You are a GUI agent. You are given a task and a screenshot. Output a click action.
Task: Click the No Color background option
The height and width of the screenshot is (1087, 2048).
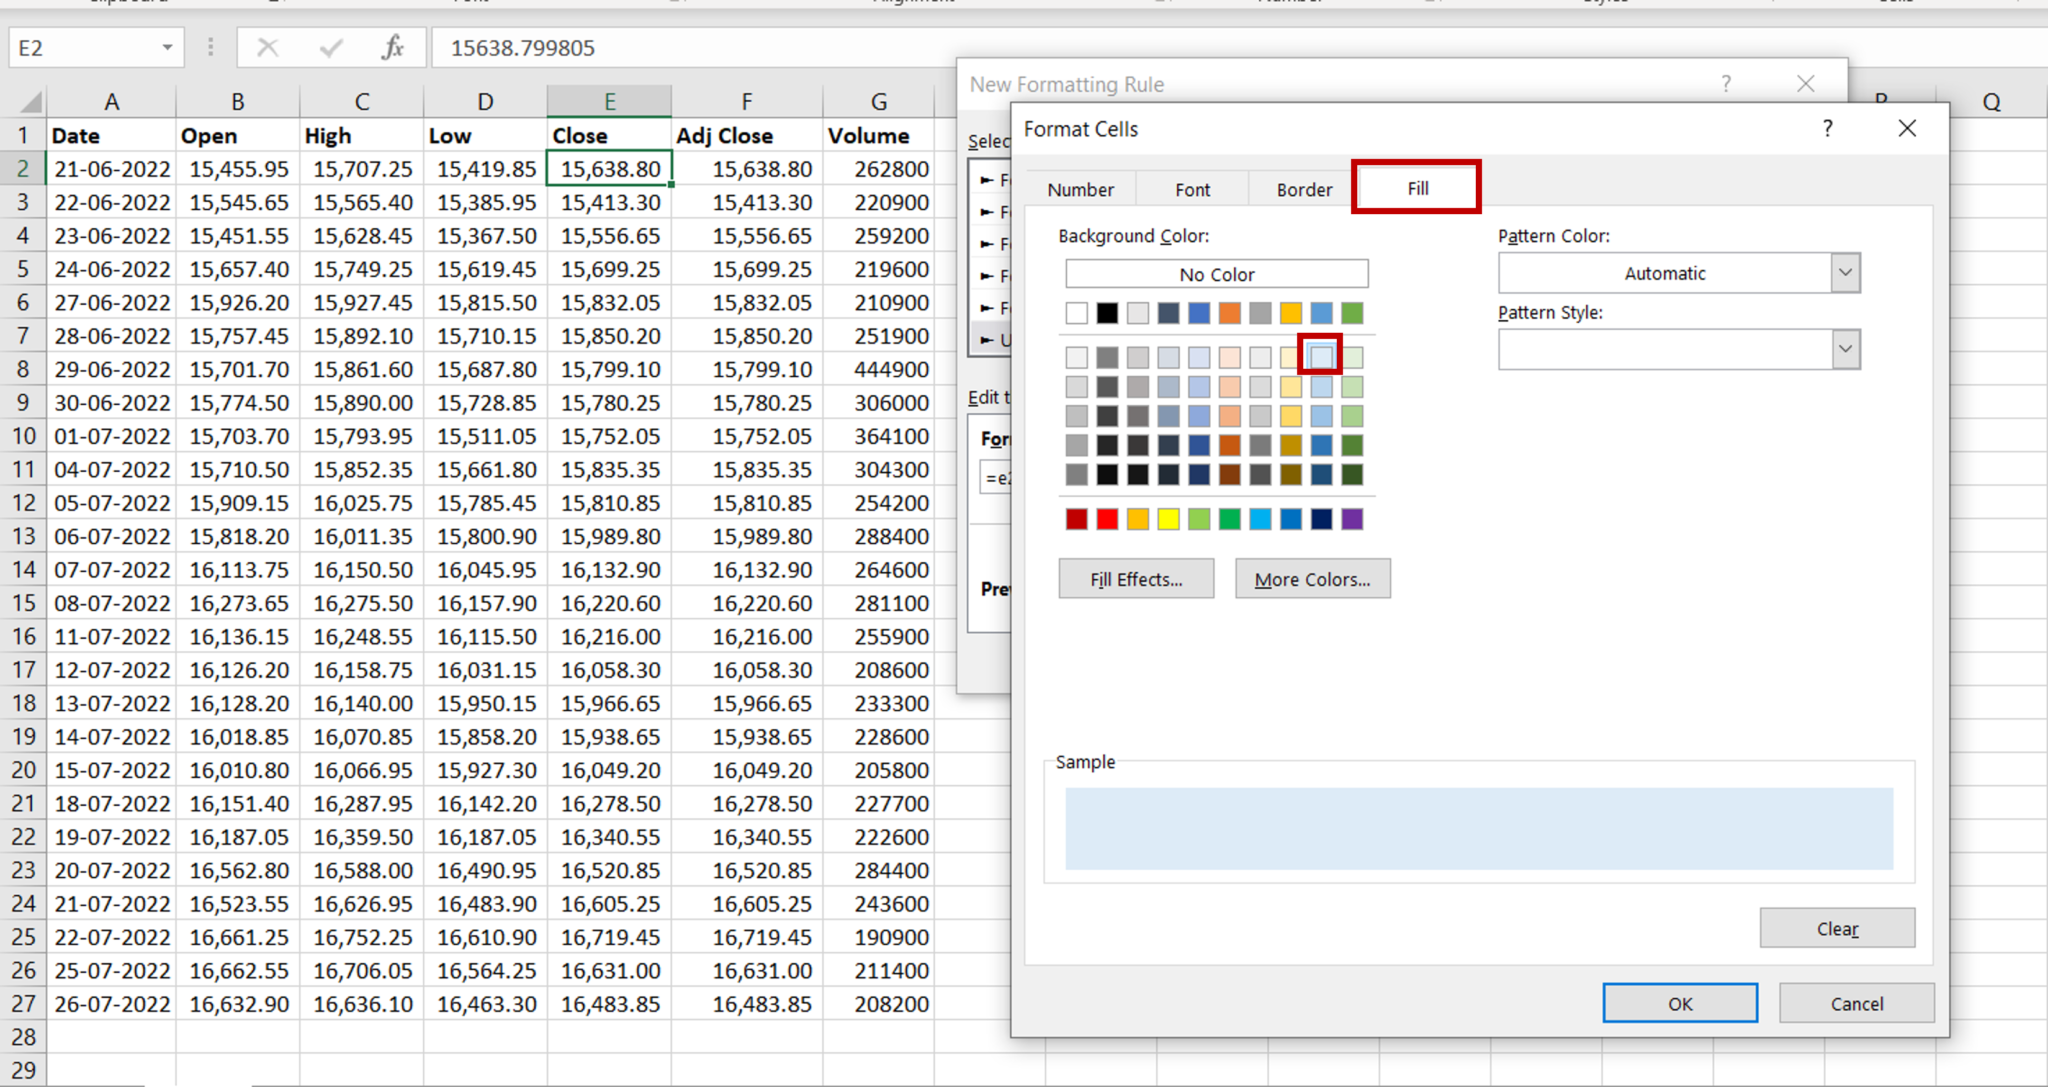[x=1216, y=273]
